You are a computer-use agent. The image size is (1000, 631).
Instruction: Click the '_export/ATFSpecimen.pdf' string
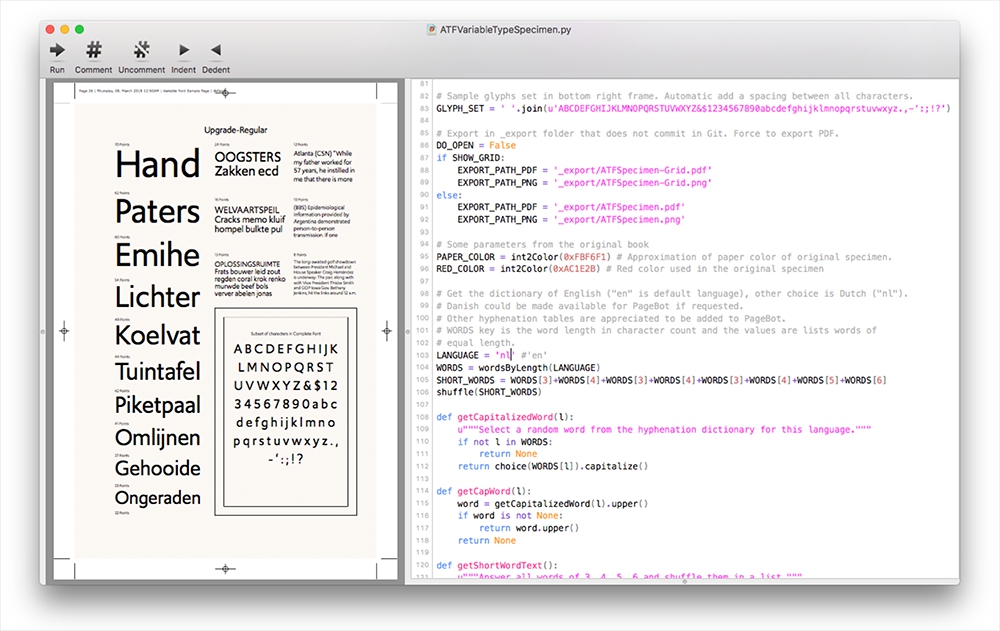(619, 207)
